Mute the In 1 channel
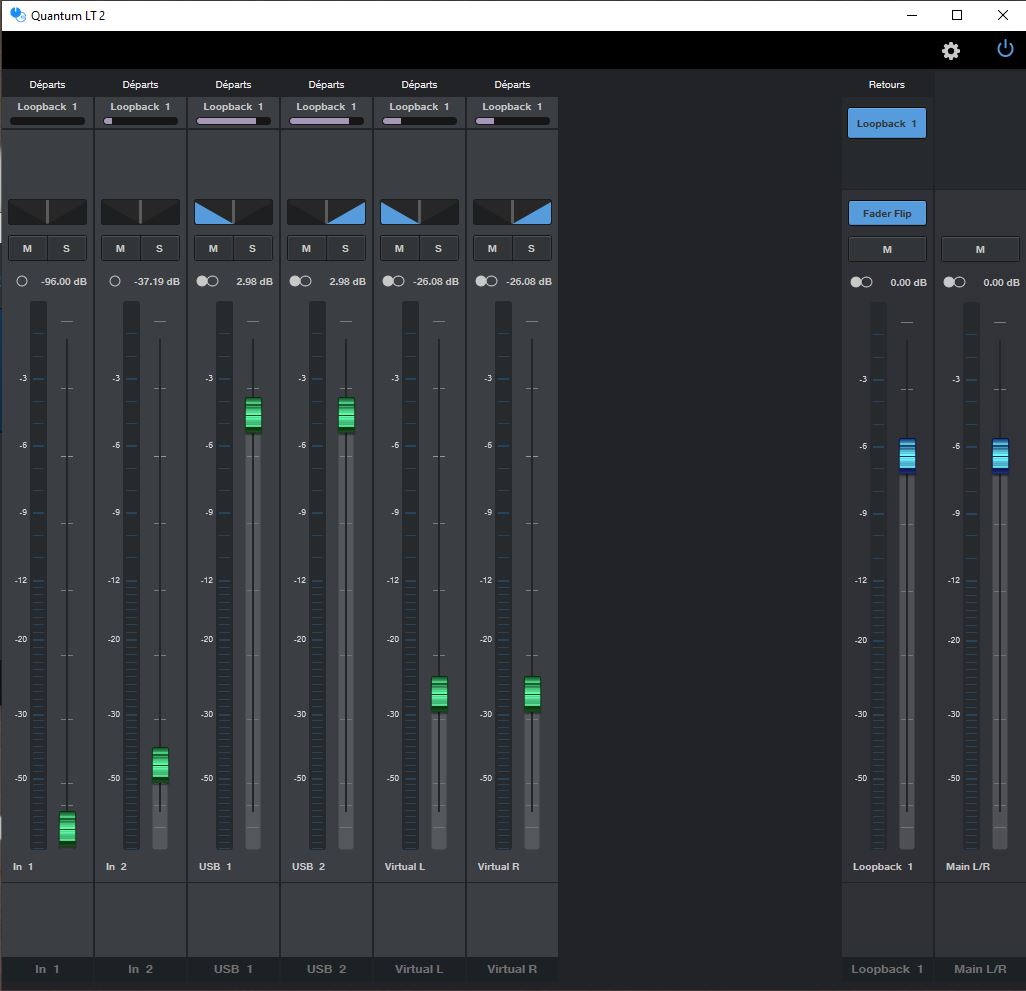Image resolution: width=1026 pixels, height=991 pixels. [x=27, y=248]
